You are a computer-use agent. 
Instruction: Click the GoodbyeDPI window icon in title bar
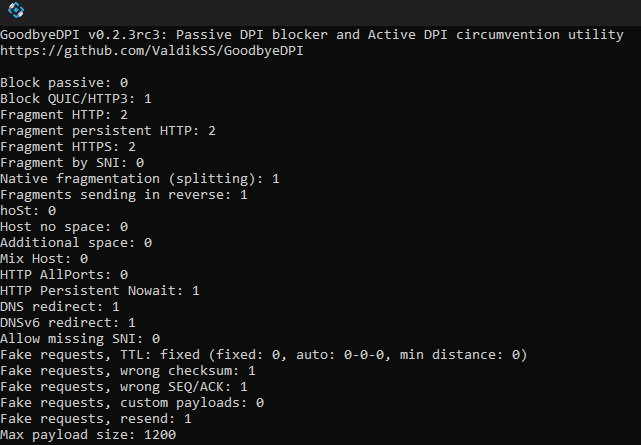click(x=16, y=10)
